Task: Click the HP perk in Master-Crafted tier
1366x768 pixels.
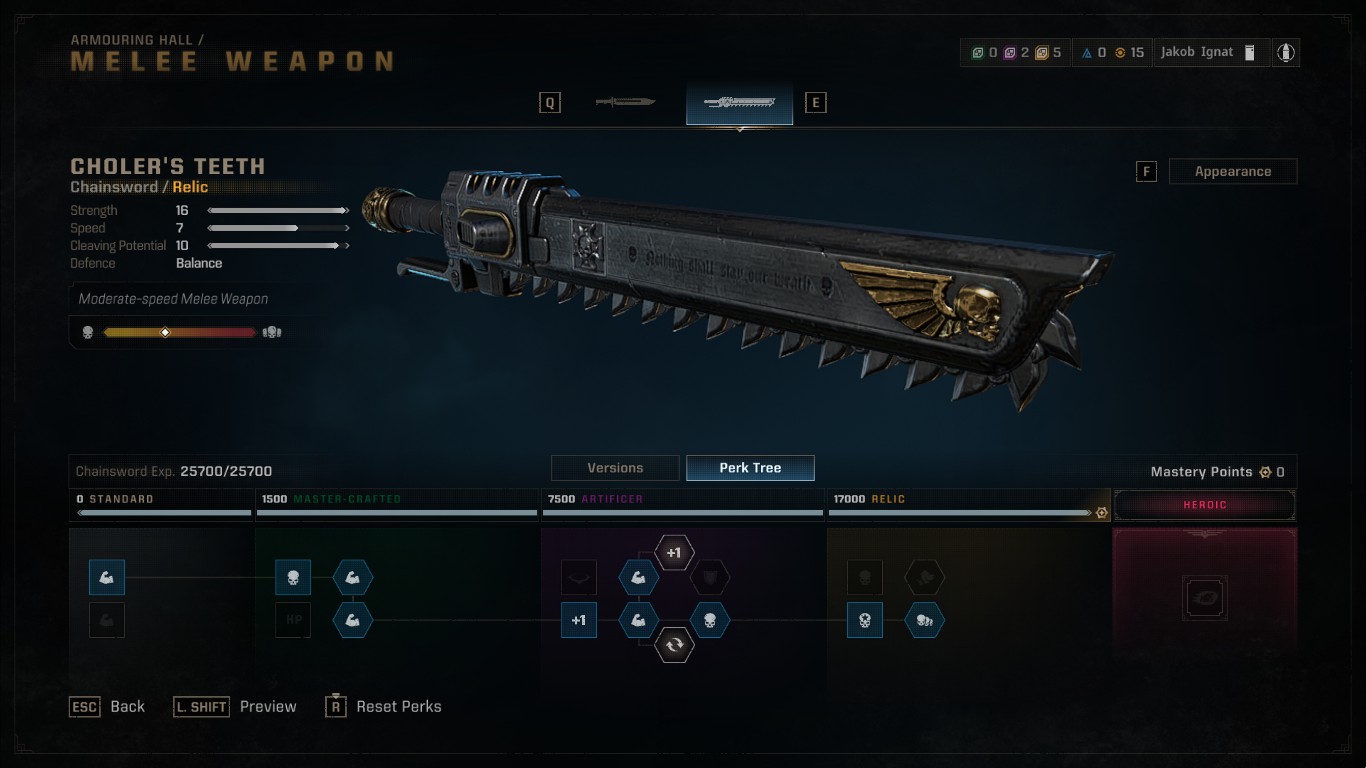Action: tap(293, 620)
